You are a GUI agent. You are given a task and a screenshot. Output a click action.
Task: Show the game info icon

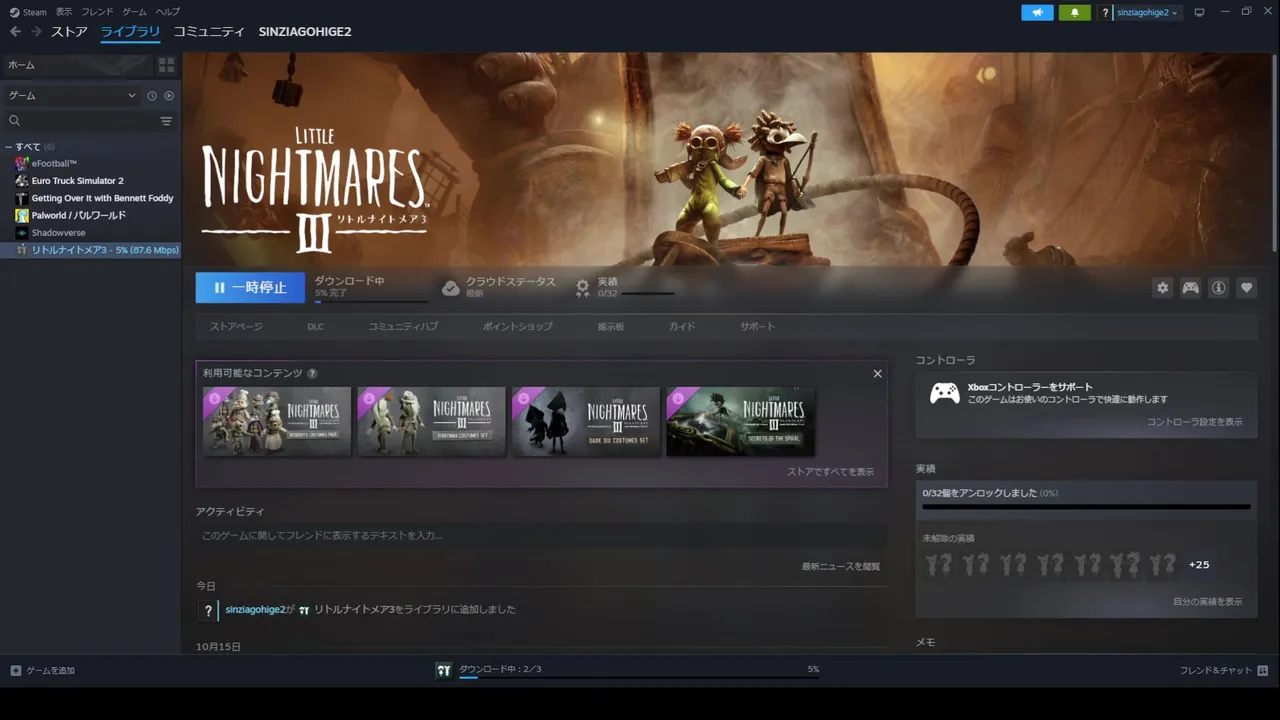click(1218, 288)
